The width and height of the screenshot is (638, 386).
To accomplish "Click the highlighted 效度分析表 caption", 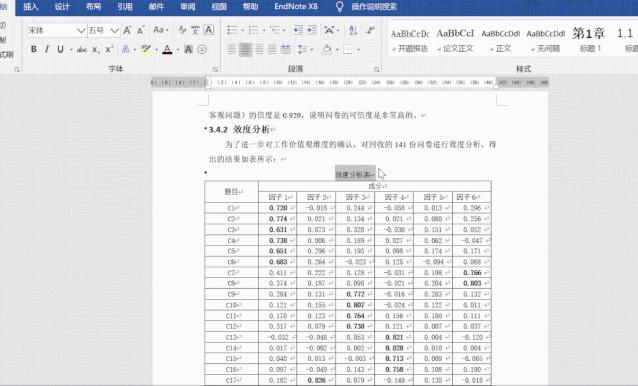I will 355,174.
